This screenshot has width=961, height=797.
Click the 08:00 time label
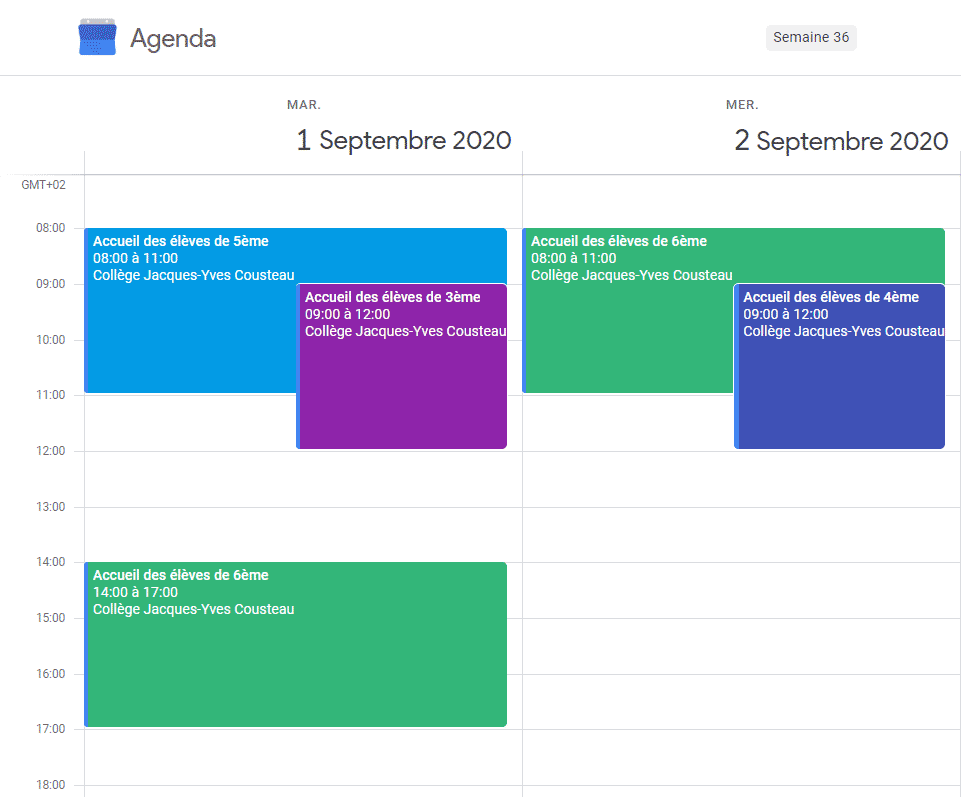point(50,228)
